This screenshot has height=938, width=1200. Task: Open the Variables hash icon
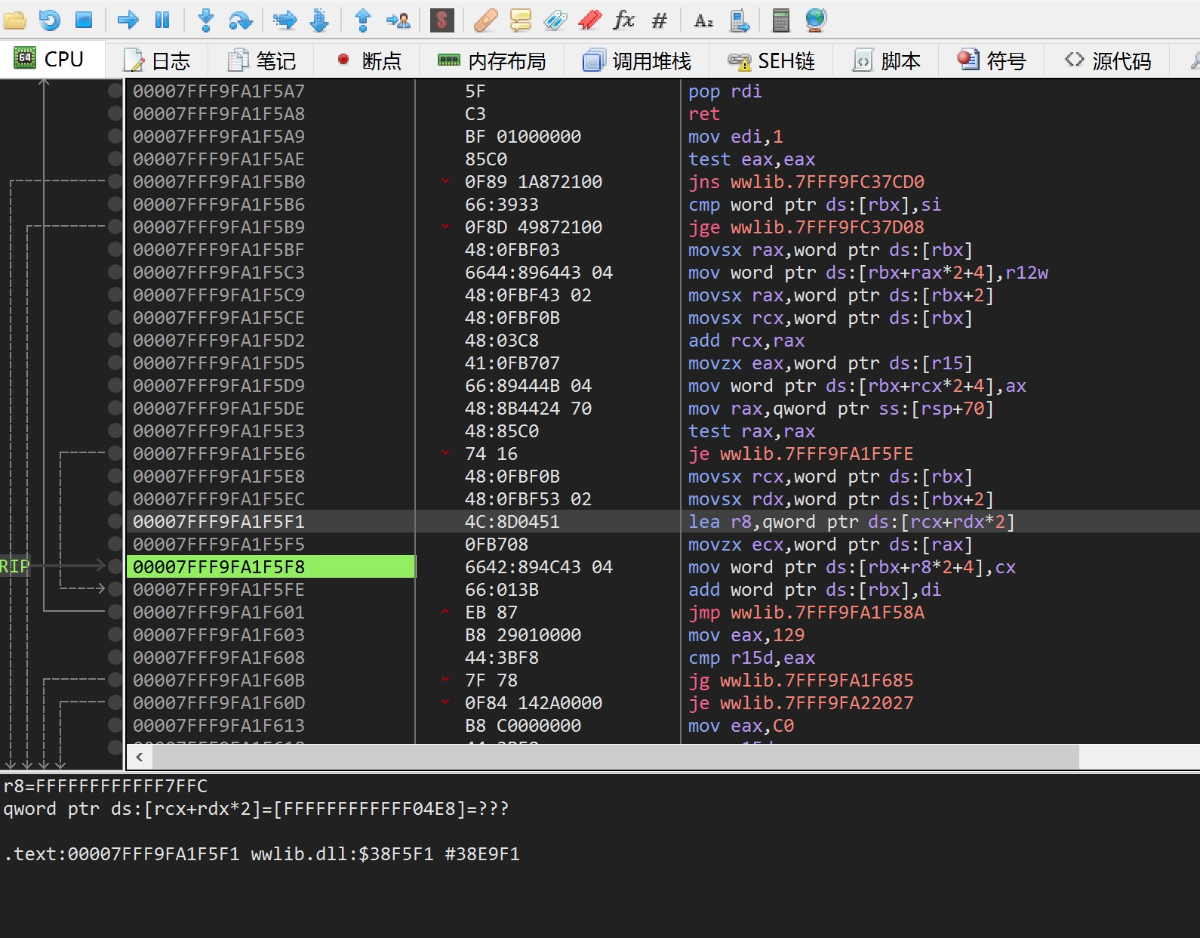coord(659,19)
